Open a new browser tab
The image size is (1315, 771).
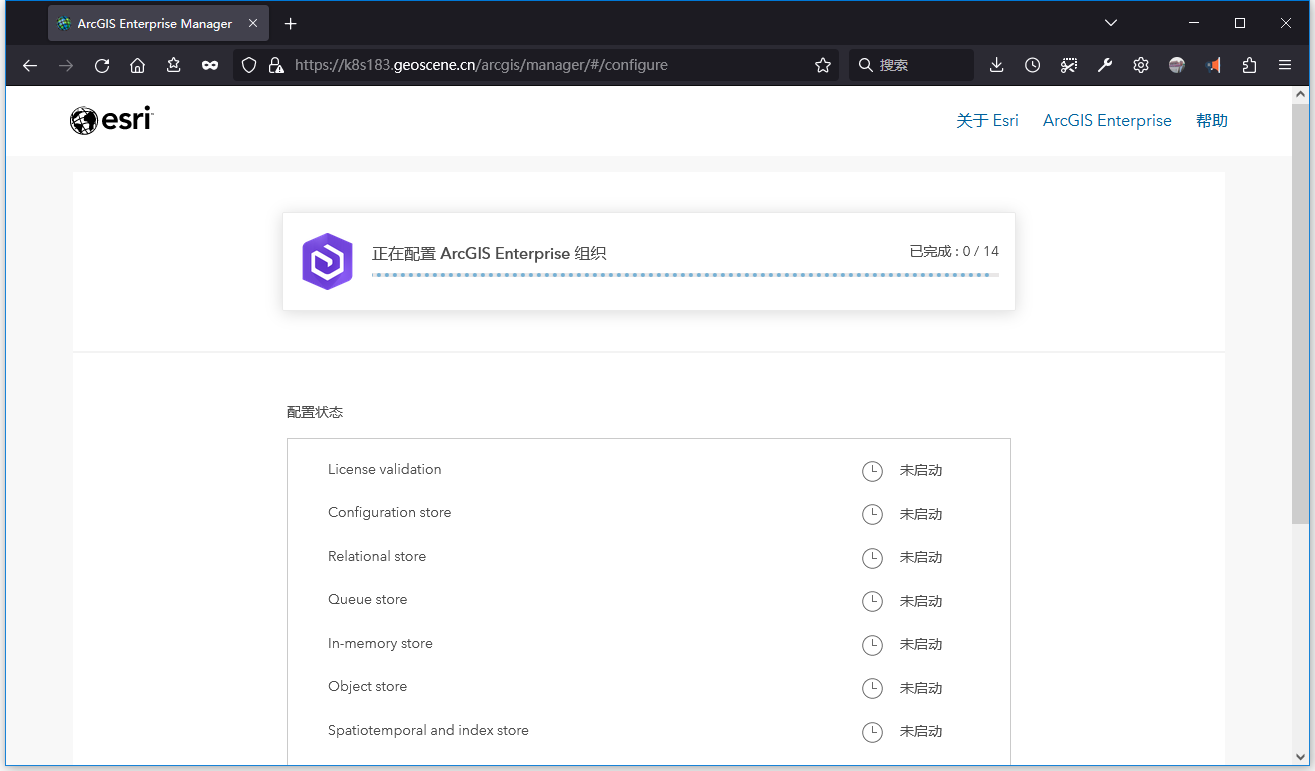290,23
